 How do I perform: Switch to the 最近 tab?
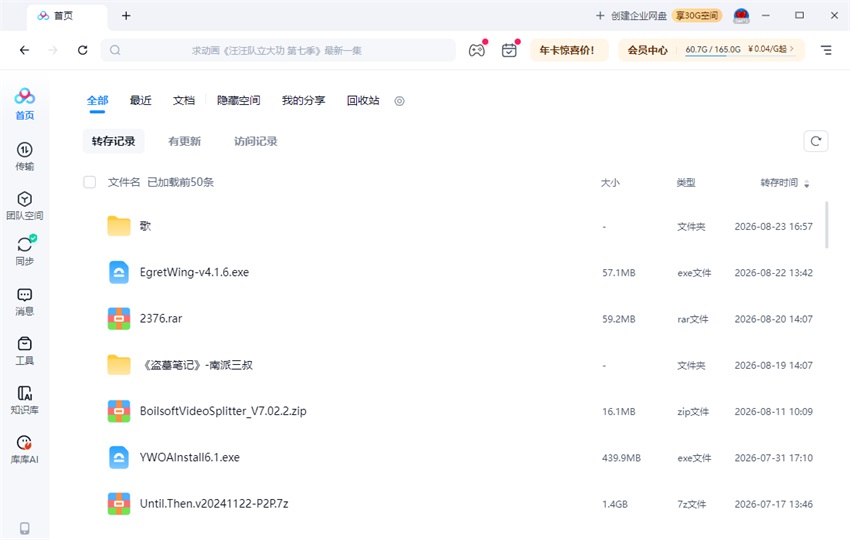pos(140,100)
